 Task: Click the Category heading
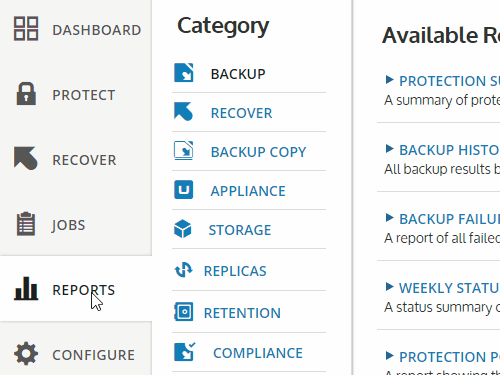tap(223, 26)
